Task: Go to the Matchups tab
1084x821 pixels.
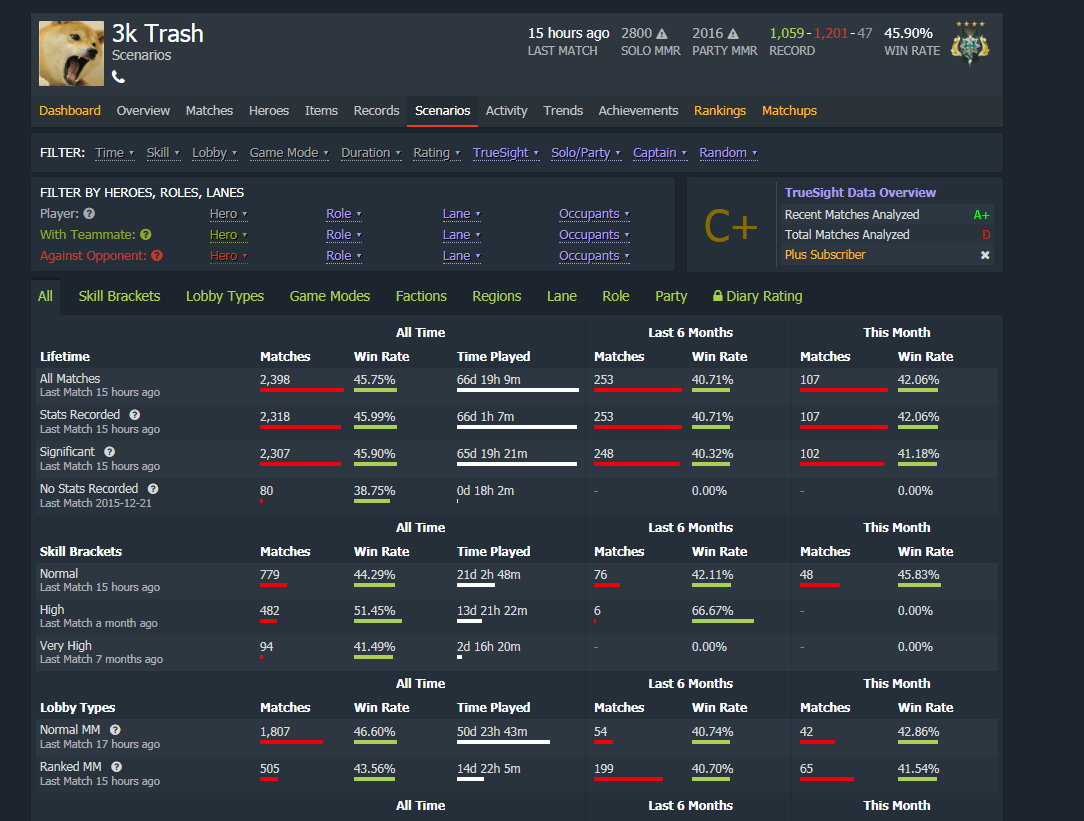Action: 789,111
